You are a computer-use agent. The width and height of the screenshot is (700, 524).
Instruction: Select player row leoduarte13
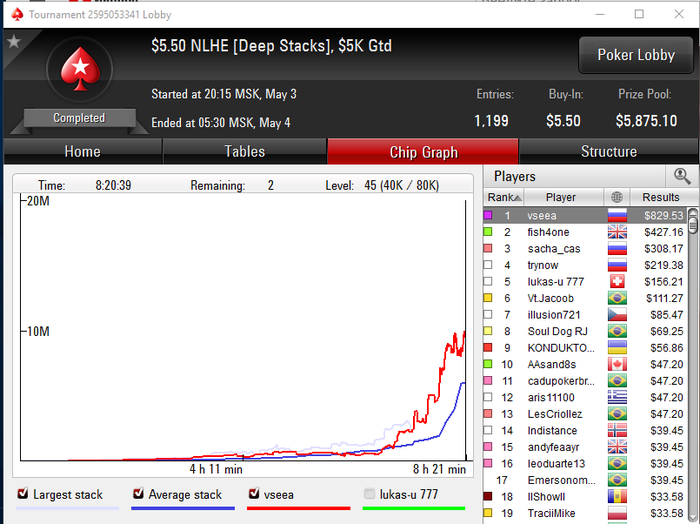click(585, 463)
